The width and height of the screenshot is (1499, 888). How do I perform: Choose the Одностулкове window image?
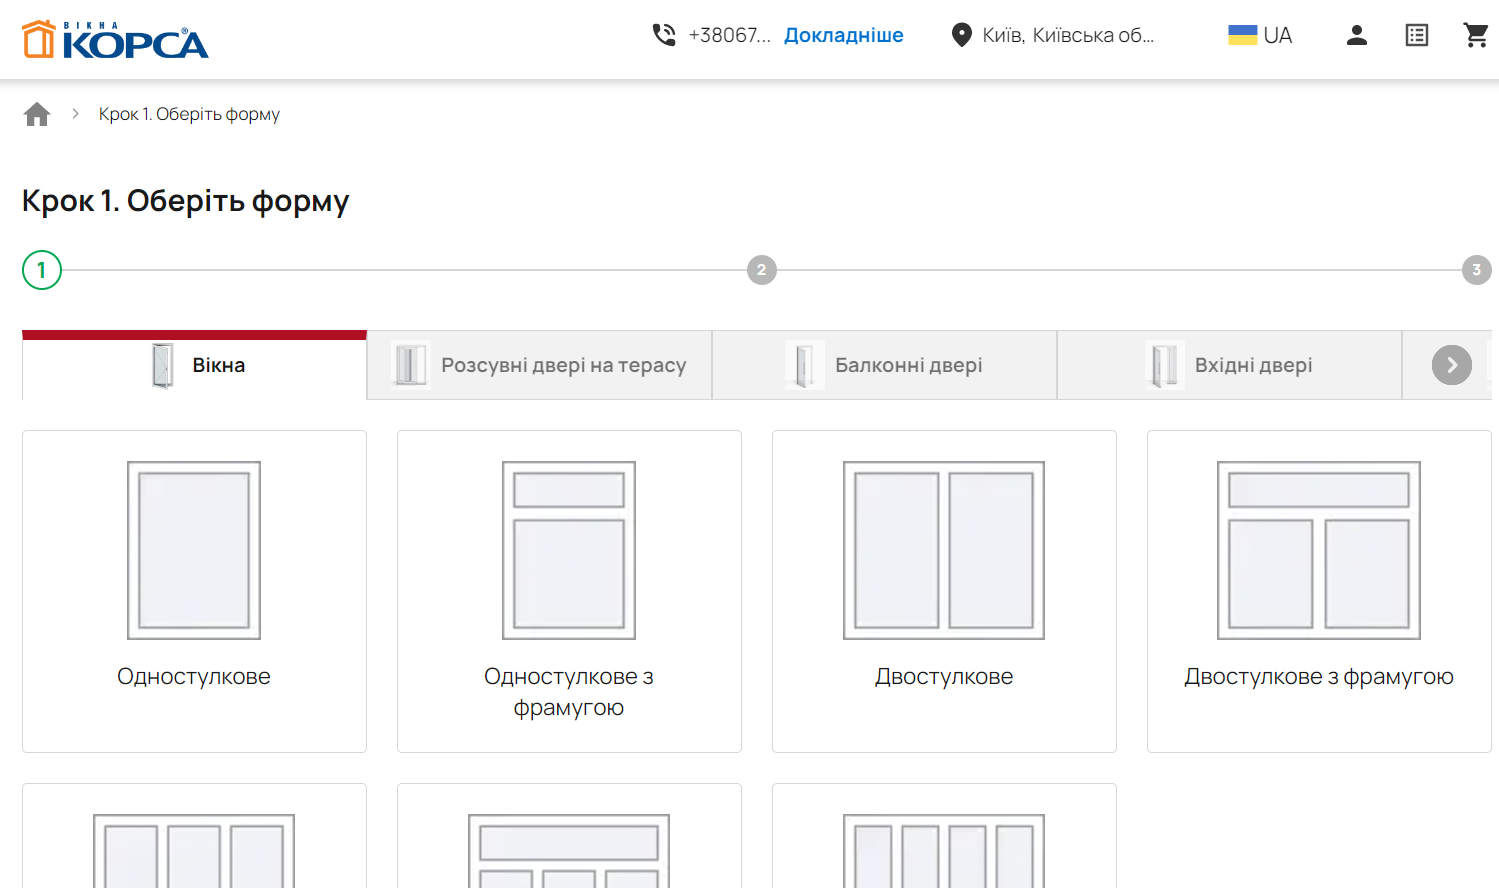(194, 550)
